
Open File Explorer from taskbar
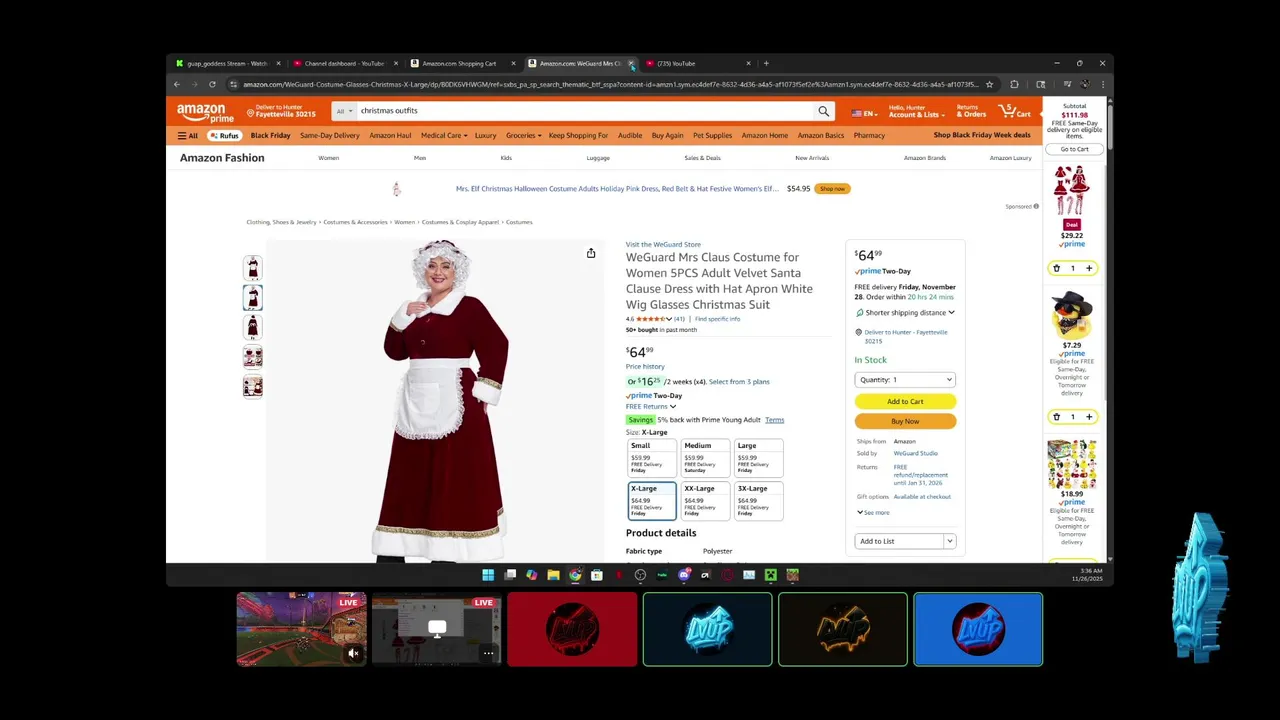[553, 575]
